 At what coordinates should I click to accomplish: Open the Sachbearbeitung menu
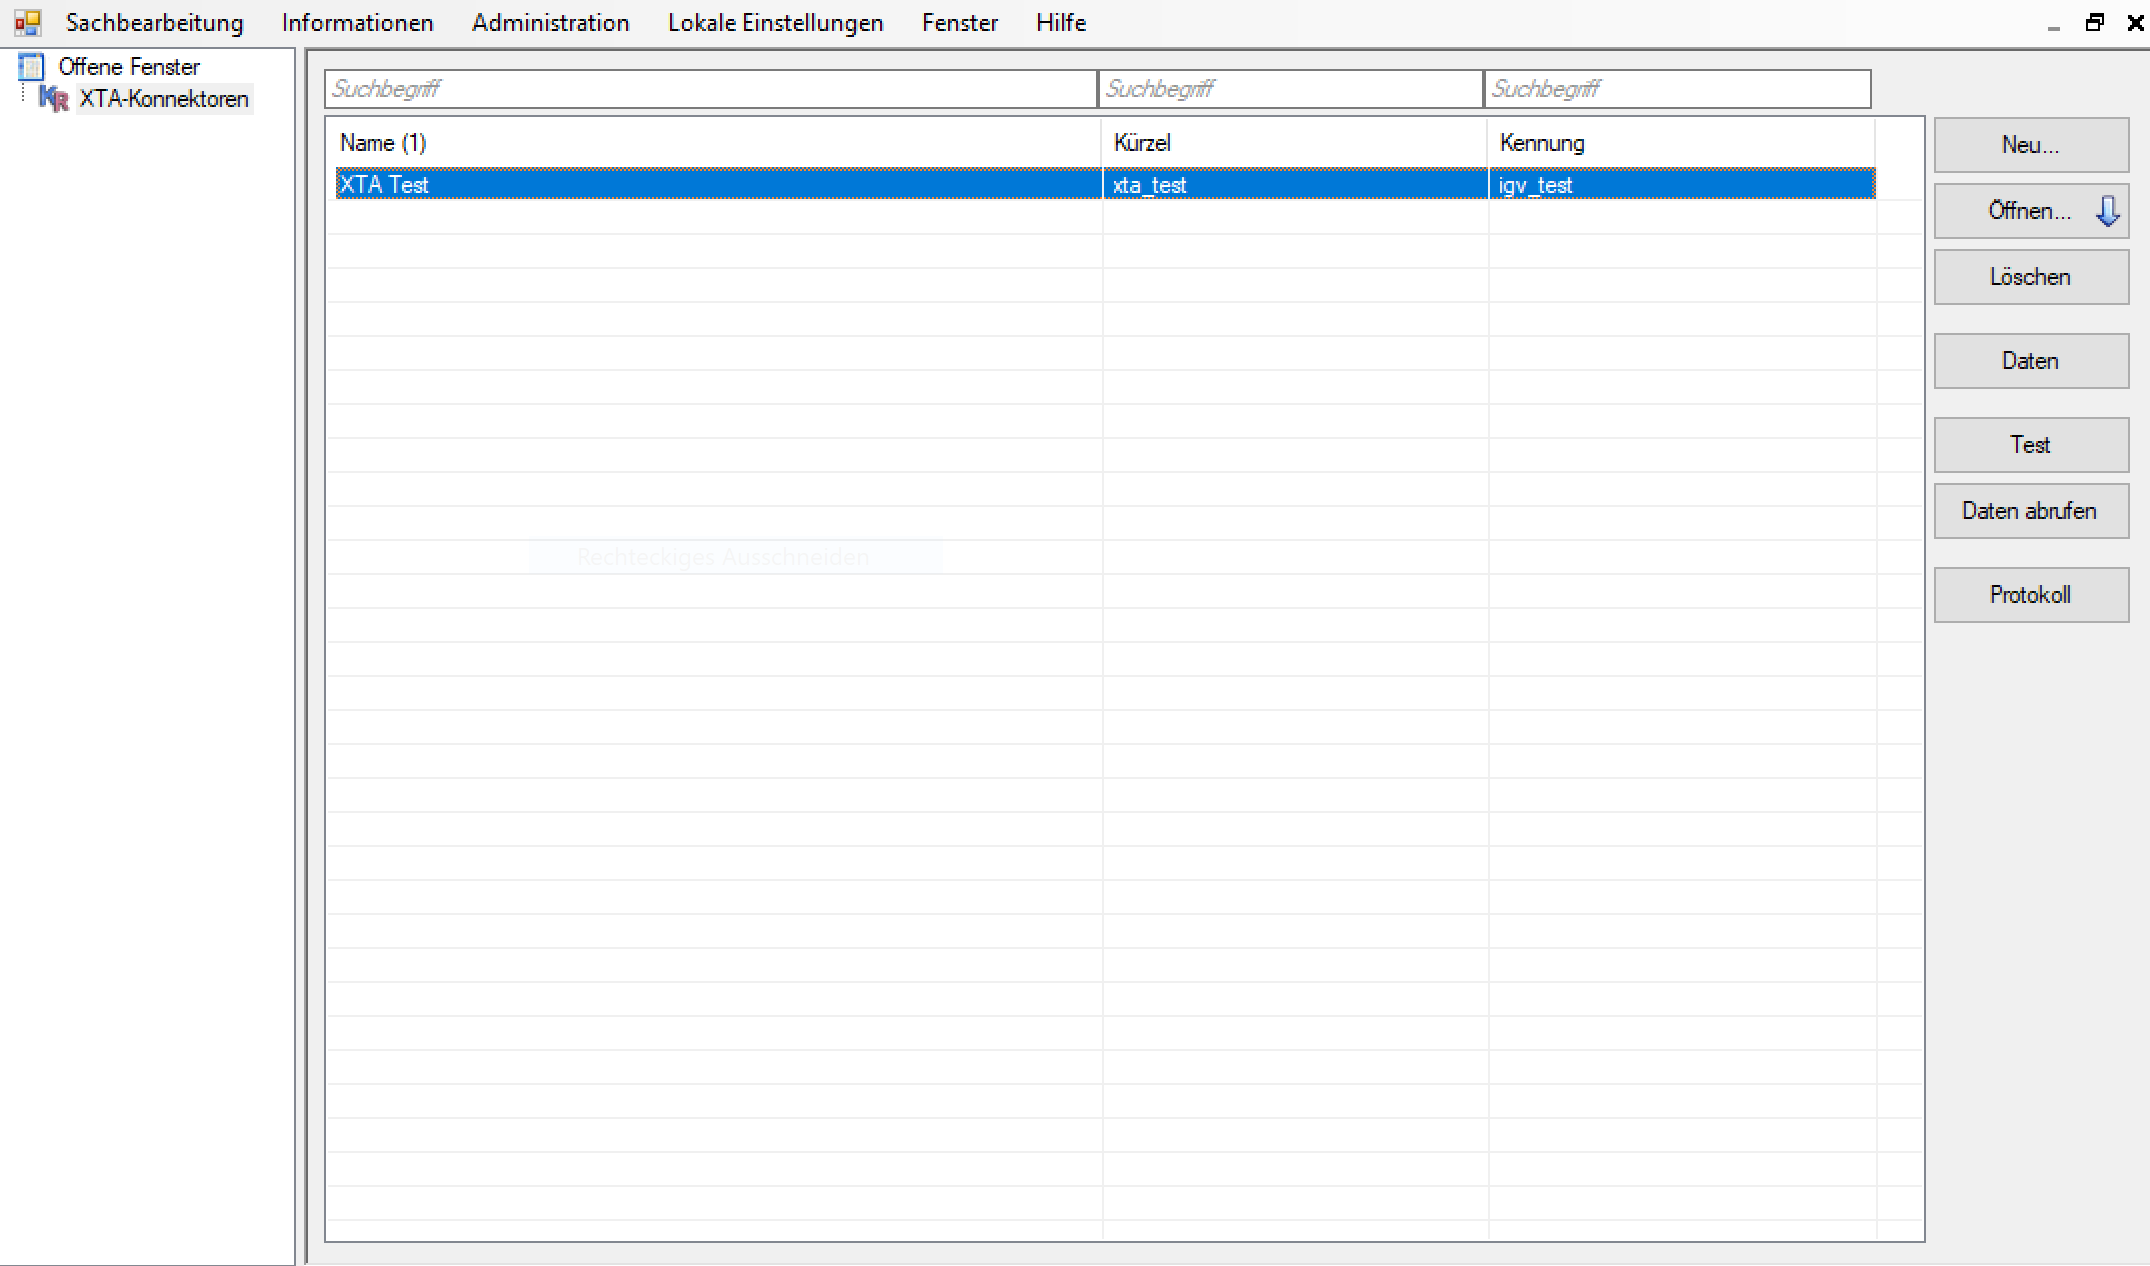[x=154, y=22]
